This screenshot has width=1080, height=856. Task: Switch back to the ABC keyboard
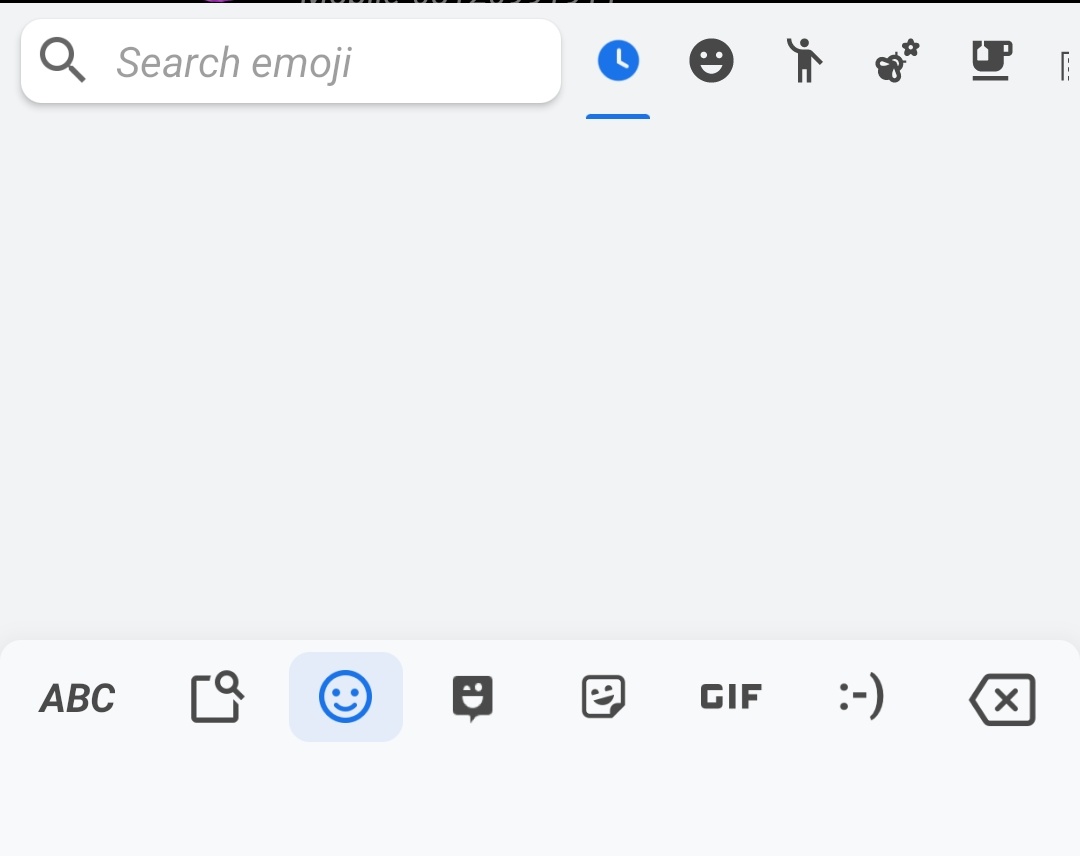(x=75, y=697)
